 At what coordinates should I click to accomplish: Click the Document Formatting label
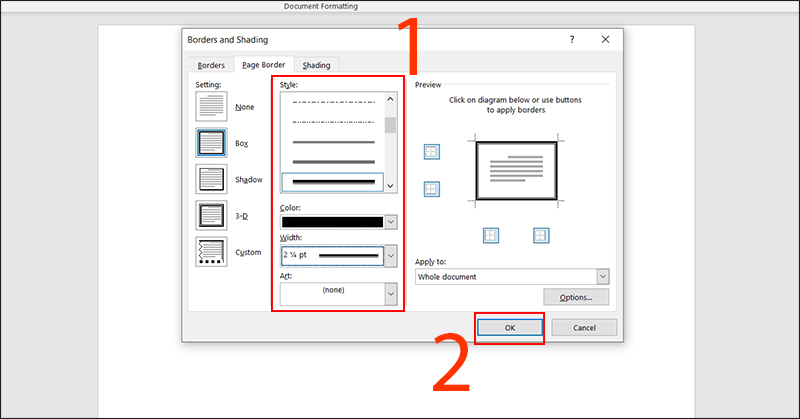[x=321, y=6]
